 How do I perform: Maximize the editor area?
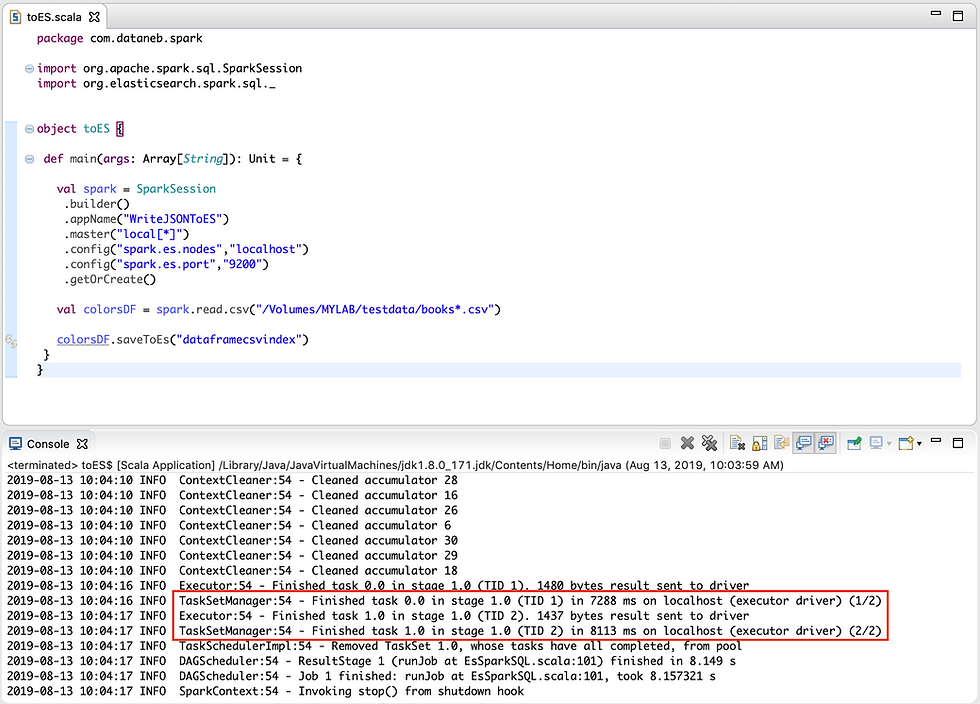tap(958, 16)
